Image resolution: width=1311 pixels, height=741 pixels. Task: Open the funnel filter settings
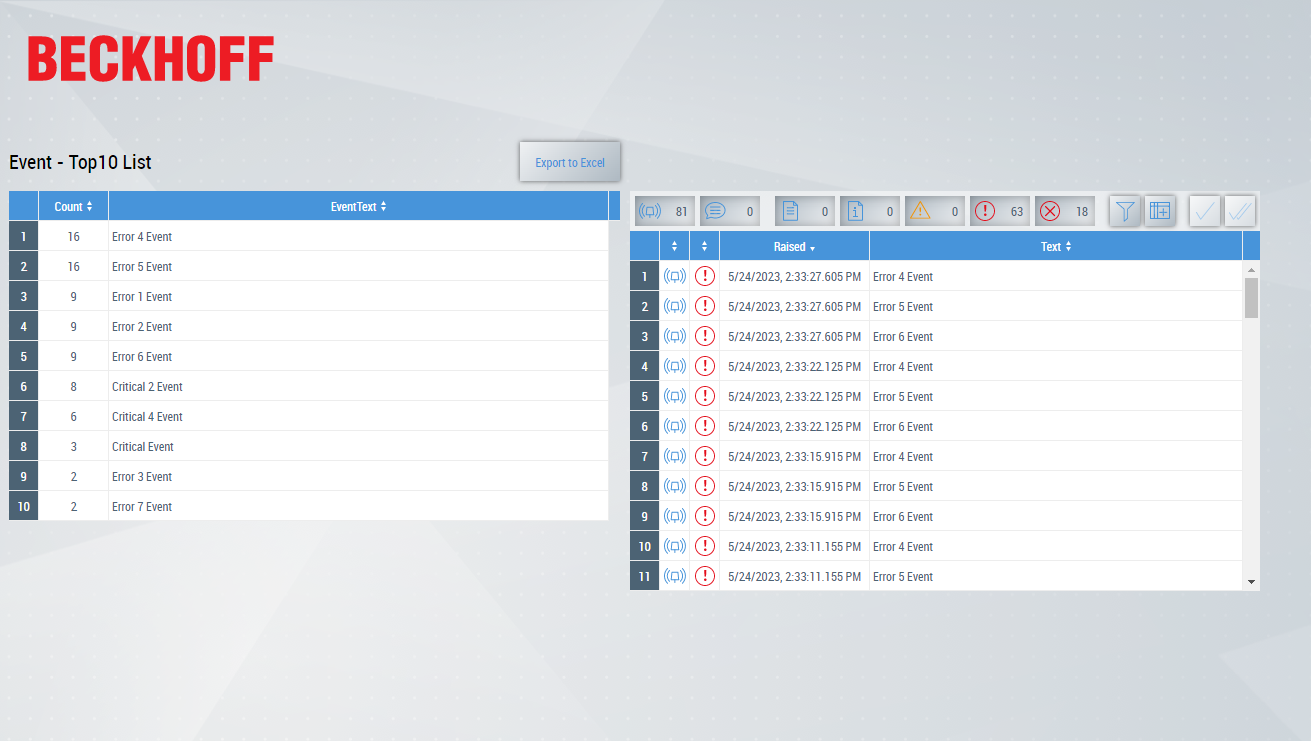(1126, 211)
